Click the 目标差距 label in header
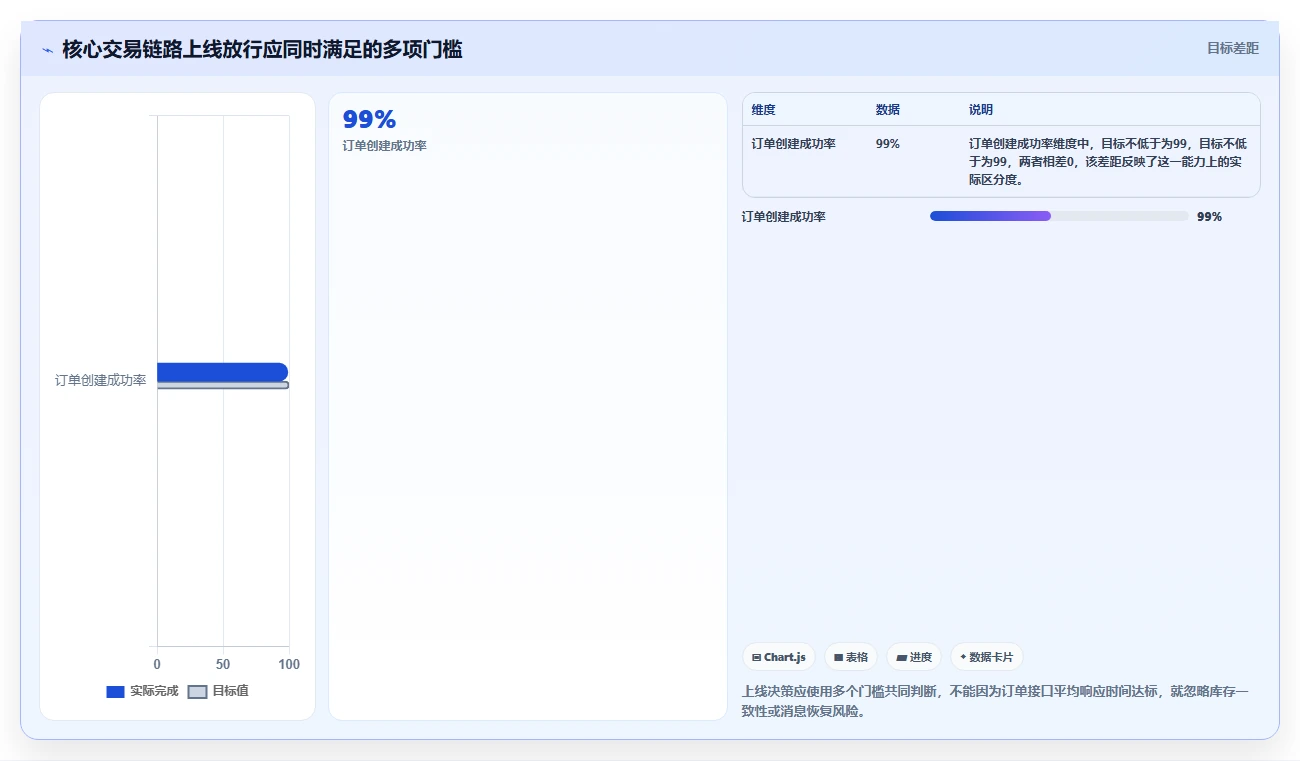The width and height of the screenshot is (1300, 761). [x=1232, y=48]
